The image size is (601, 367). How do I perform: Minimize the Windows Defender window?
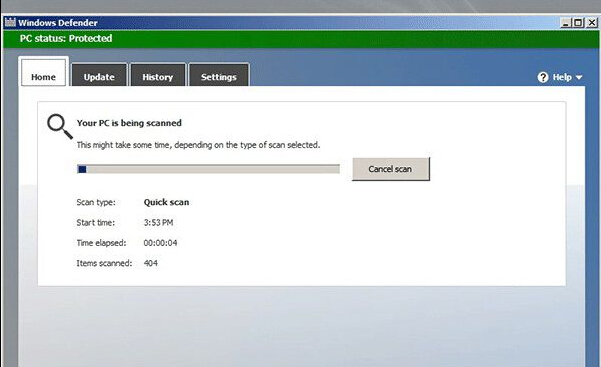coord(566,23)
